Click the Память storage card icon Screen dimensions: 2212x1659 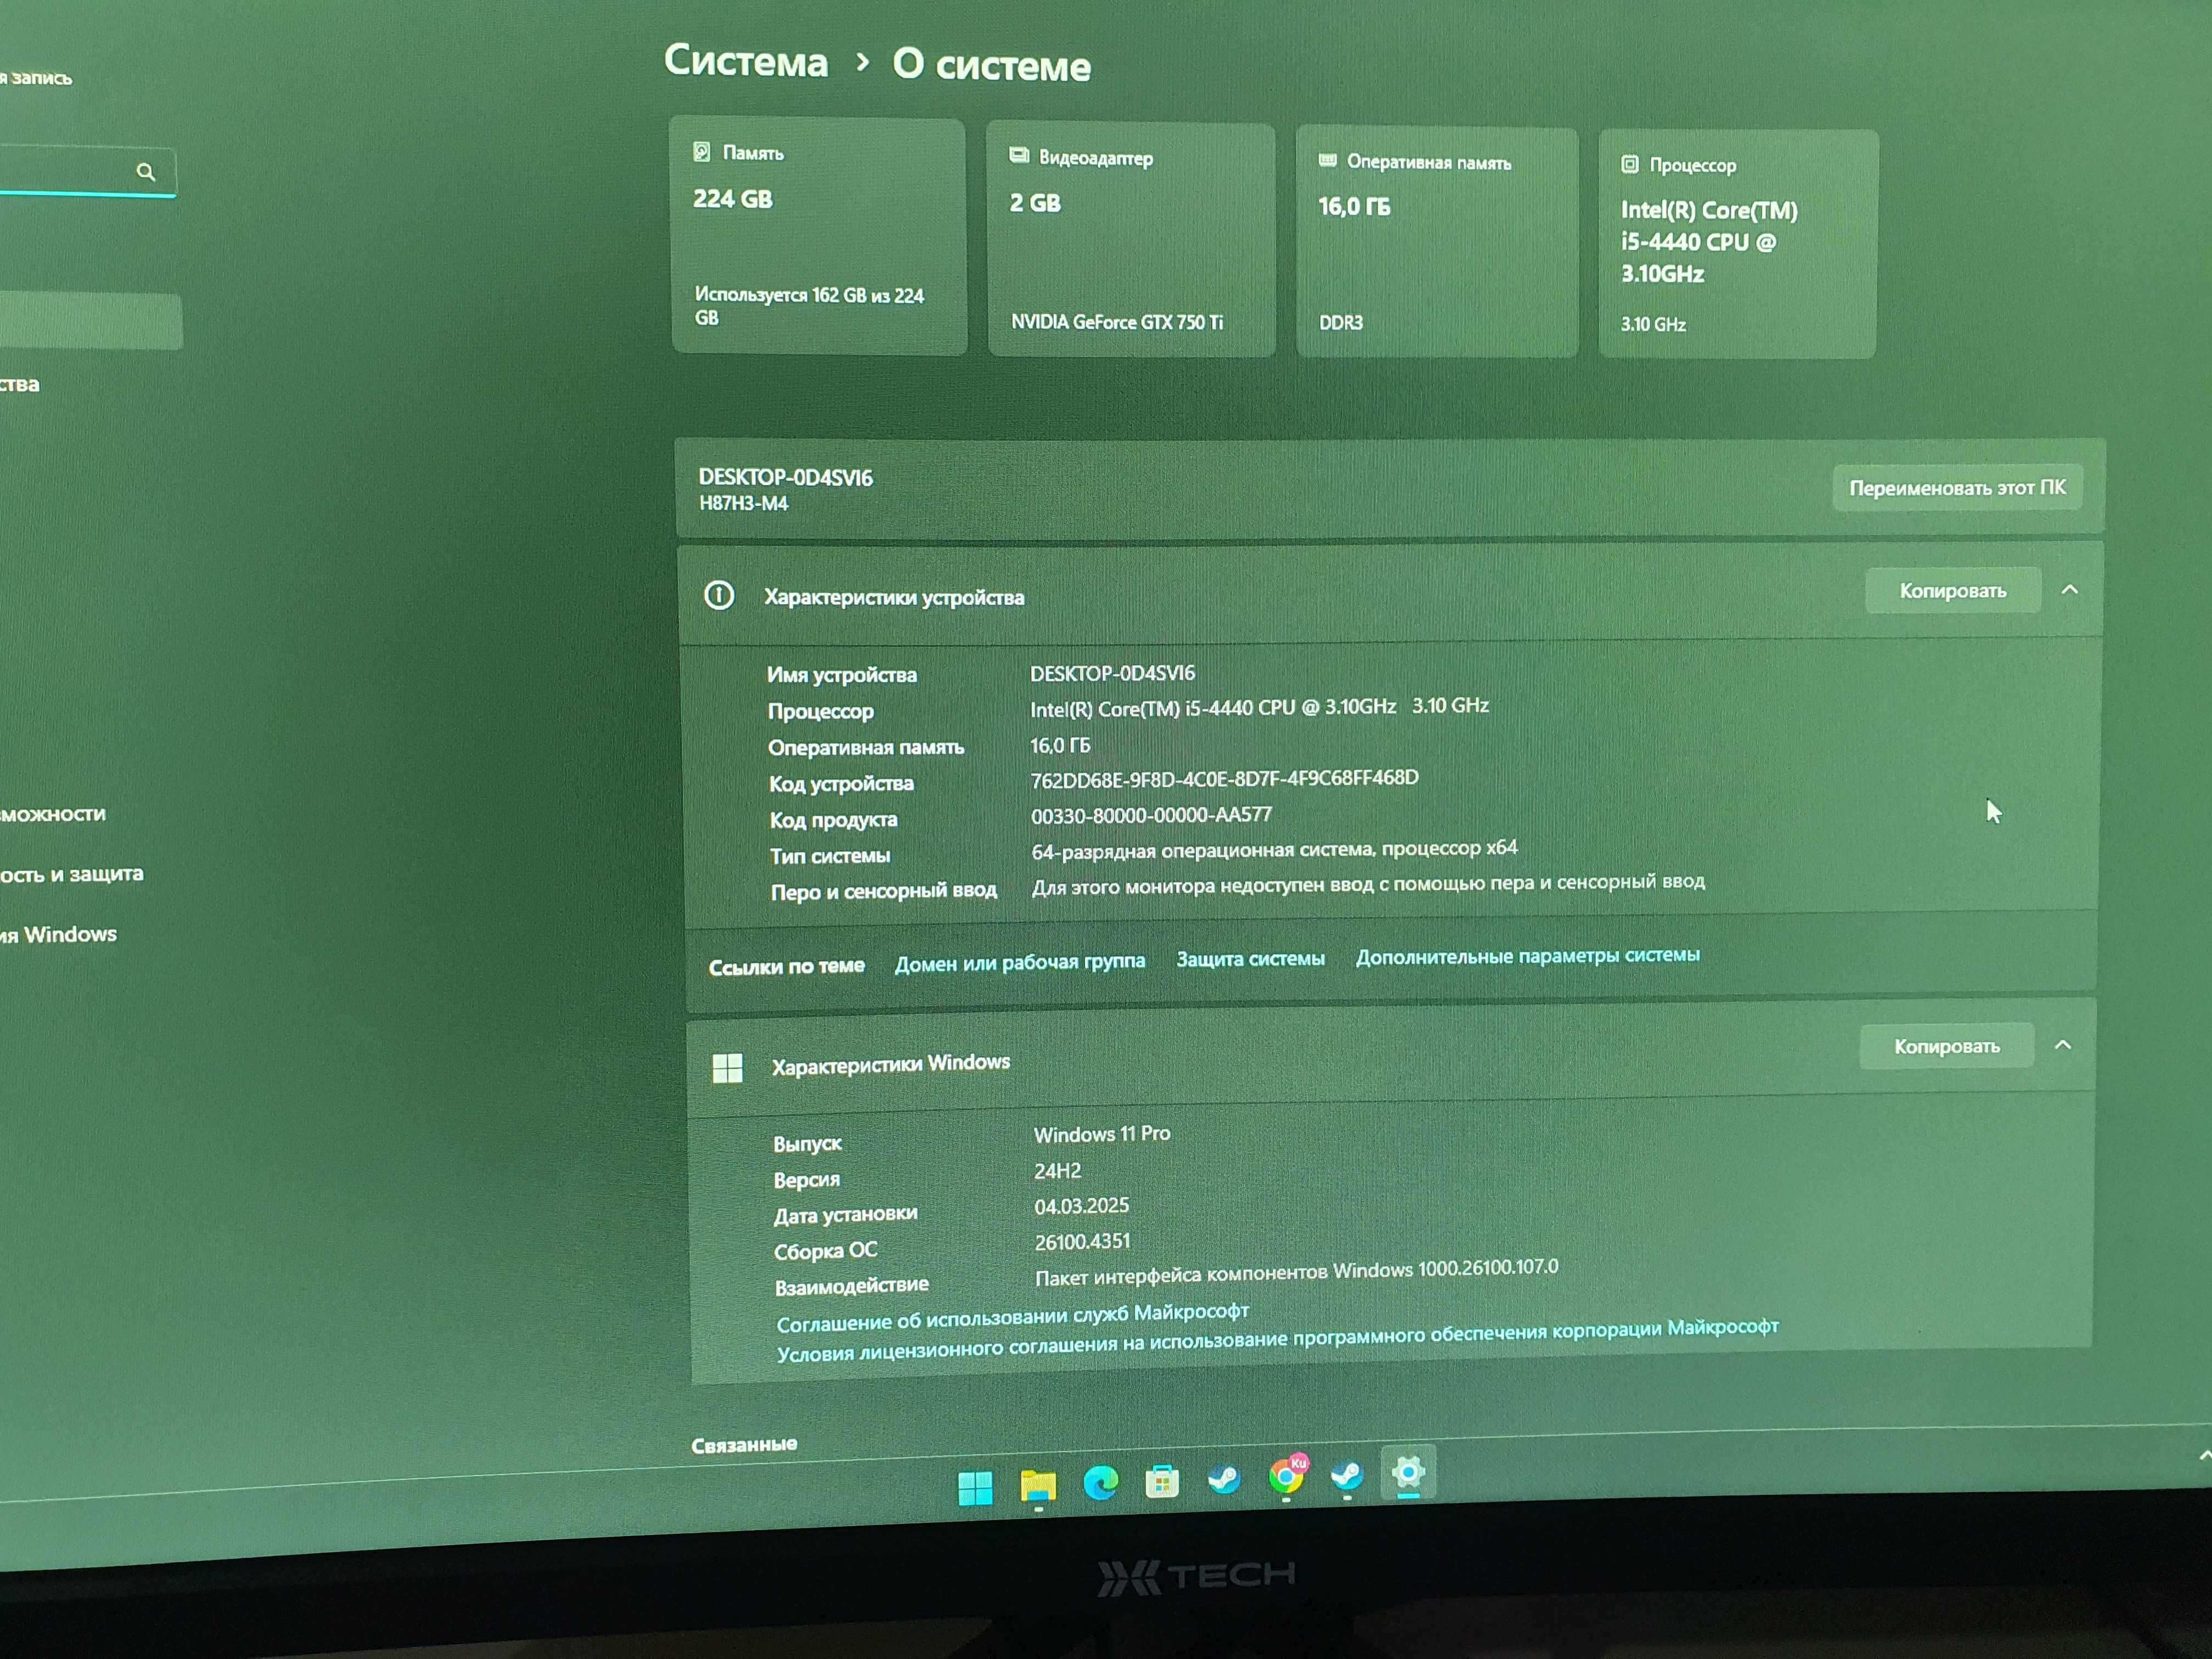click(702, 152)
